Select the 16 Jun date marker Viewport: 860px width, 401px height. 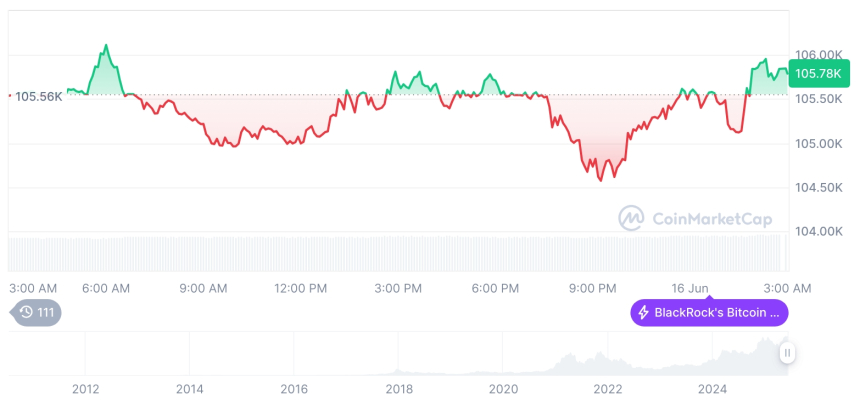[691, 288]
